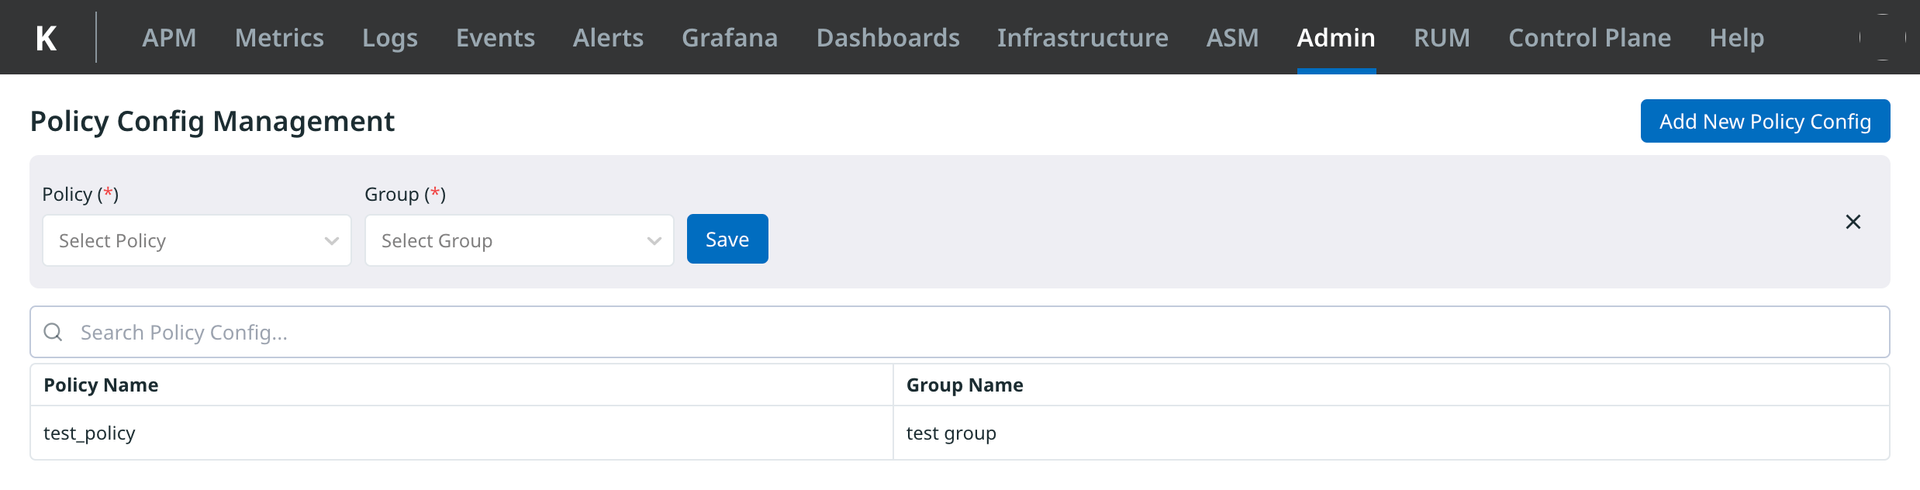Select the Infrastructure nav item
The width and height of the screenshot is (1920, 490).
click(1082, 38)
